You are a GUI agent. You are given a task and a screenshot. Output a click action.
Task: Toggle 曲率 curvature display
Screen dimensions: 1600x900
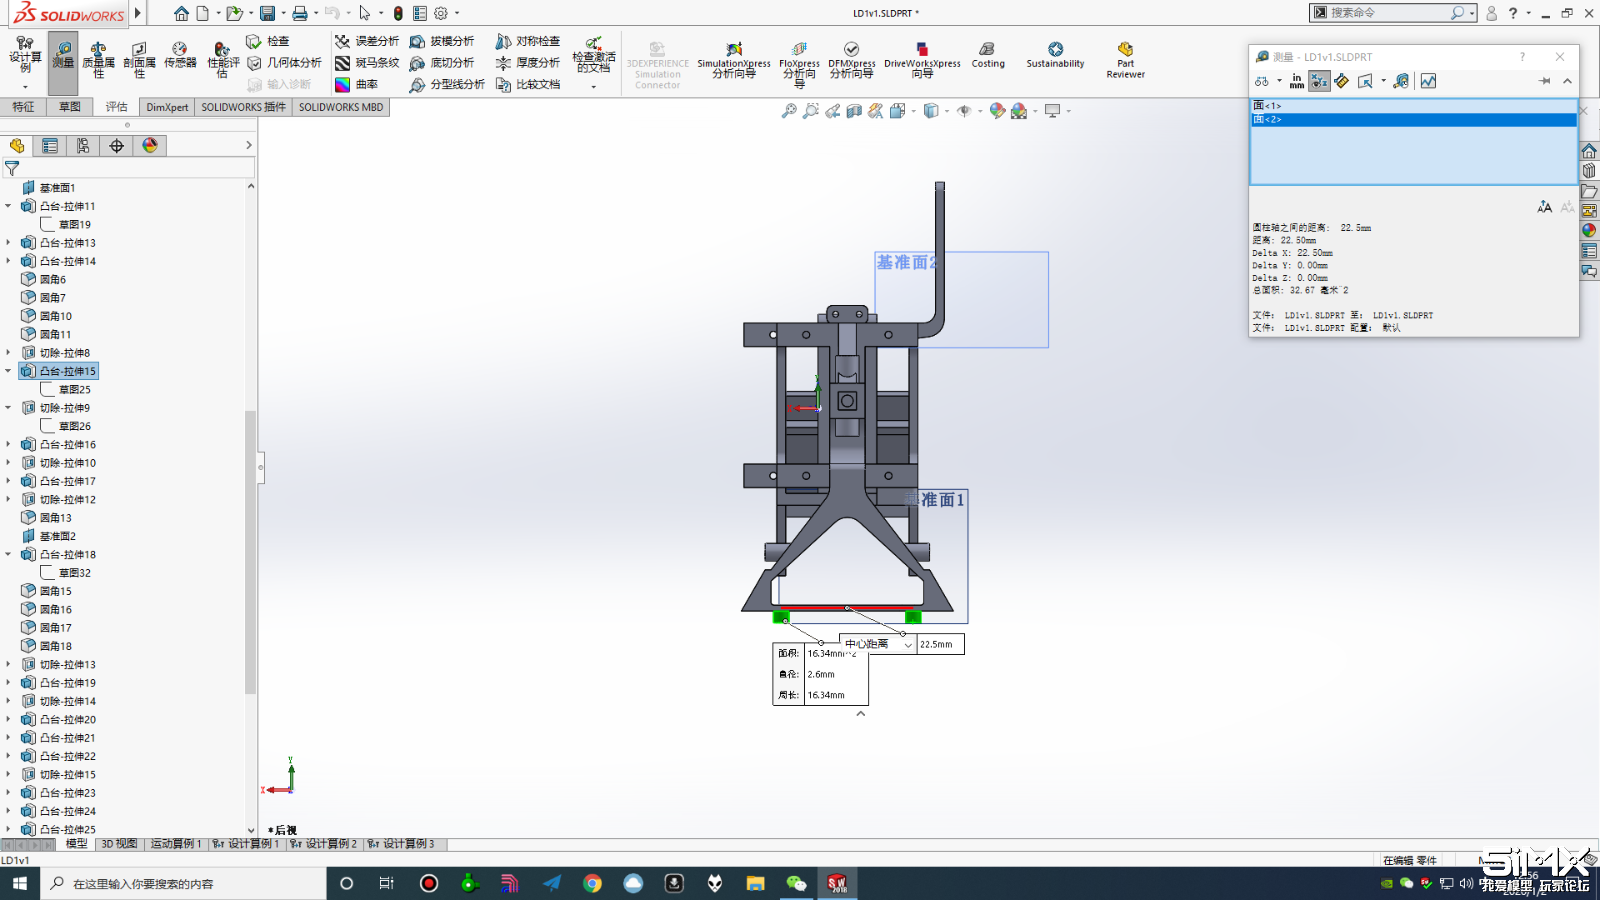point(356,85)
